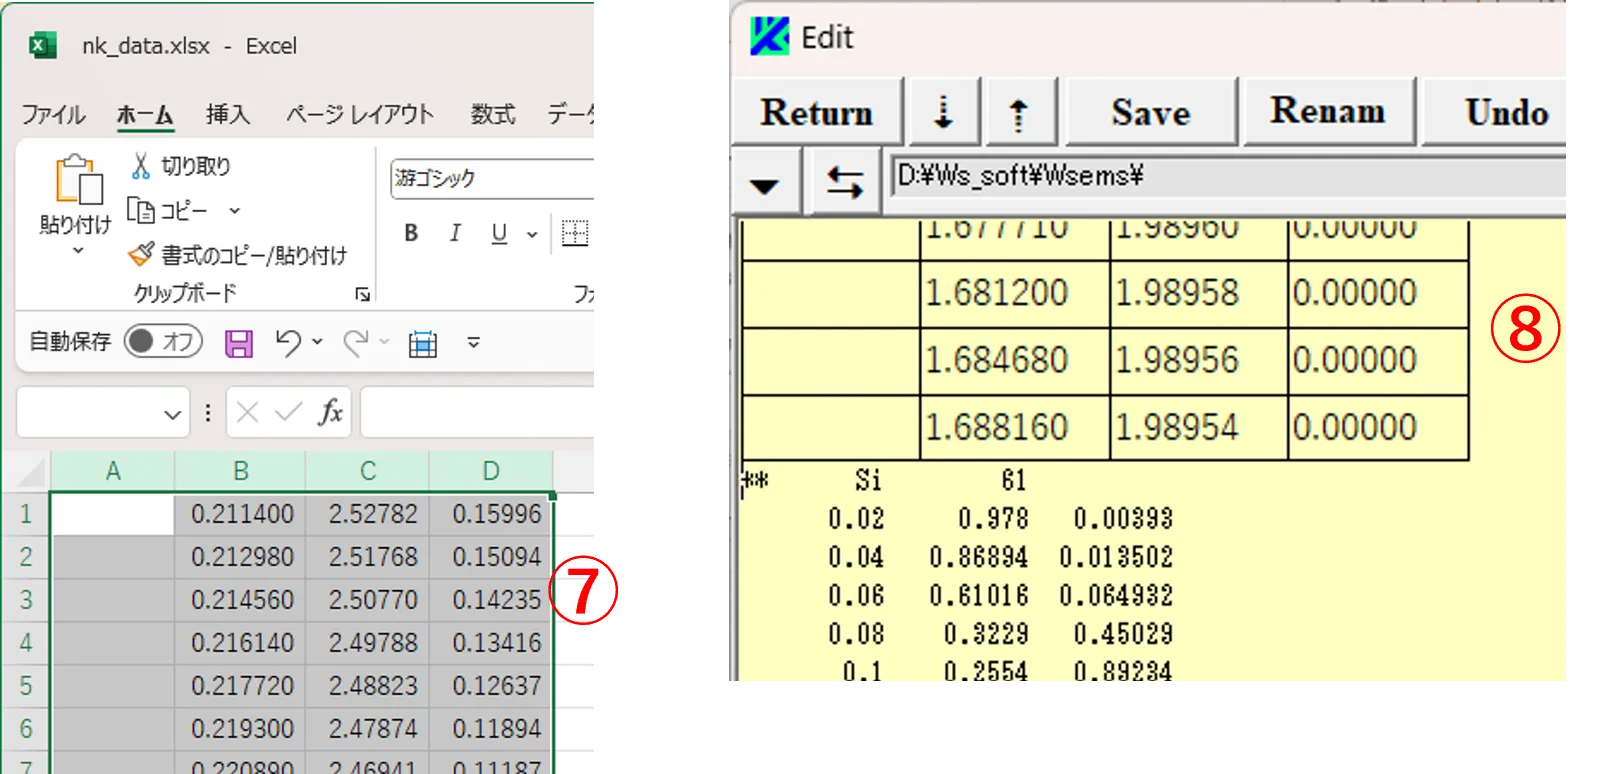Click the formula bar input field
This screenshot has height=774, width=1608.
click(478, 412)
